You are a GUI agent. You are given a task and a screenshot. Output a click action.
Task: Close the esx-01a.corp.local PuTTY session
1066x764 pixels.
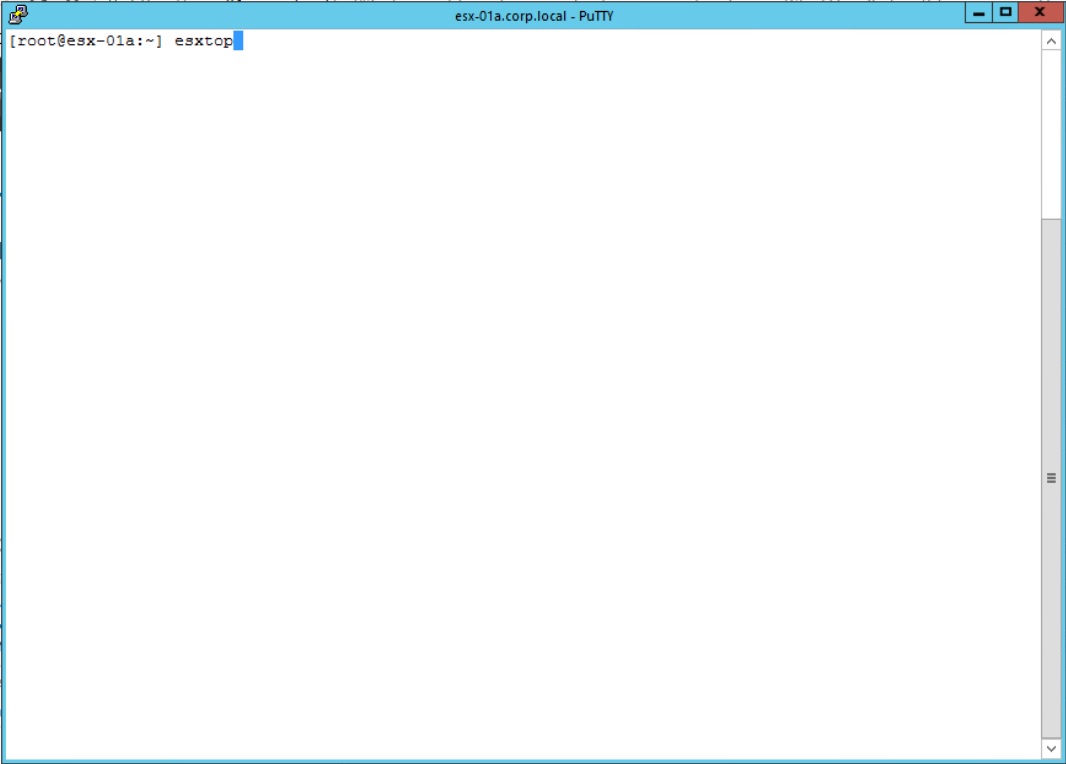pos(1039,13)
